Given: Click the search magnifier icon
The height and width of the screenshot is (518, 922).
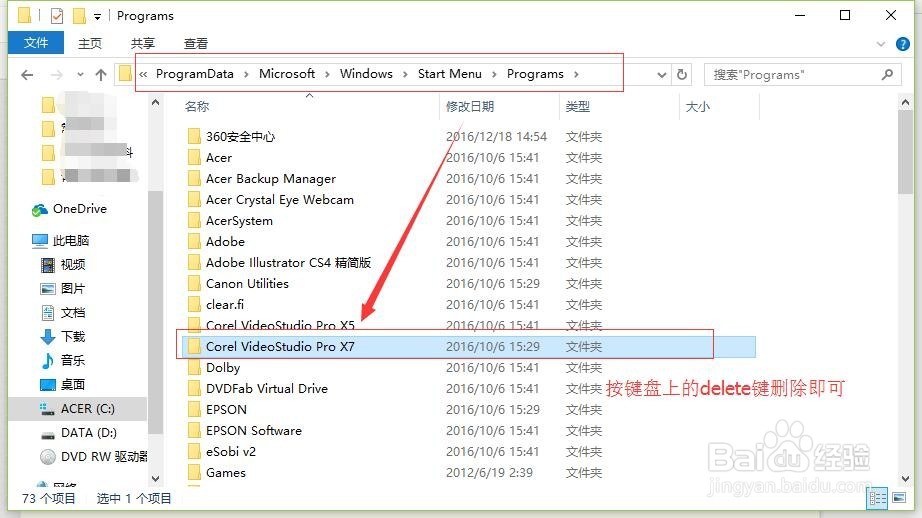Looking at the screenshot, I should [887, 75].
